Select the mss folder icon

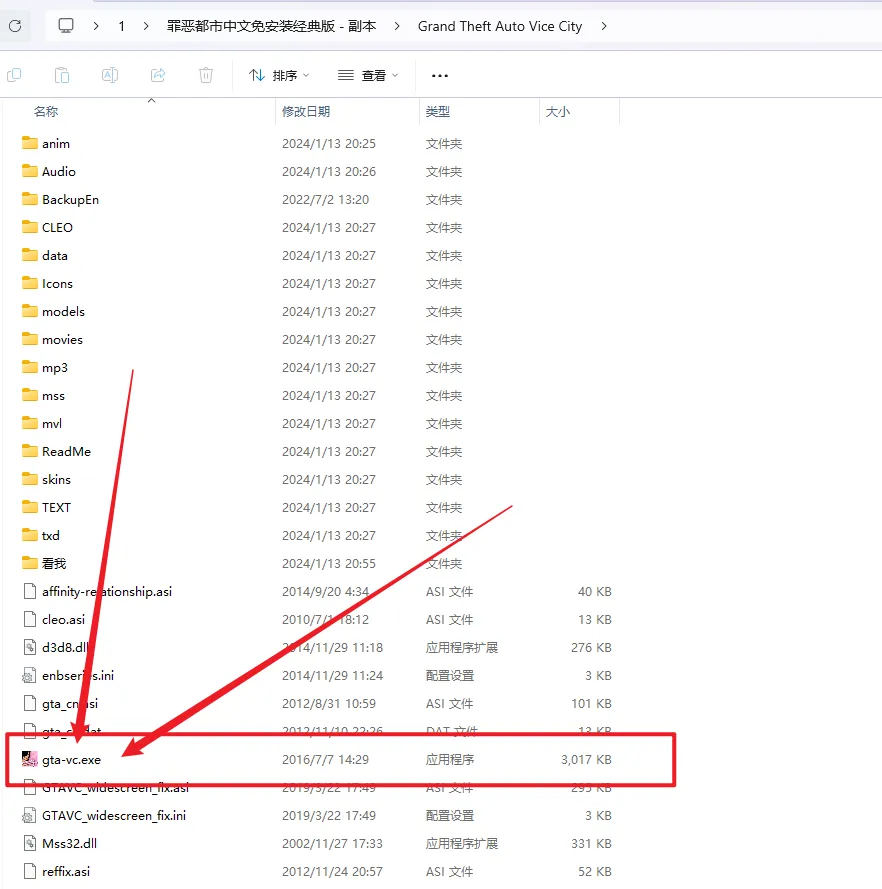pos(29,395)
